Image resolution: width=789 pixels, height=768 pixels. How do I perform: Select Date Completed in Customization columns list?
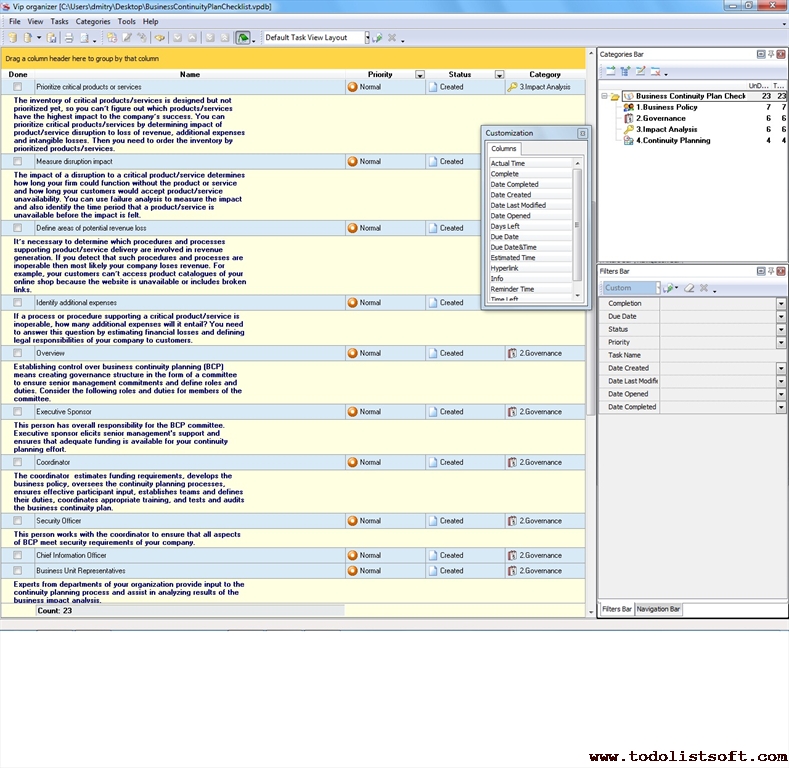(515, 184)
